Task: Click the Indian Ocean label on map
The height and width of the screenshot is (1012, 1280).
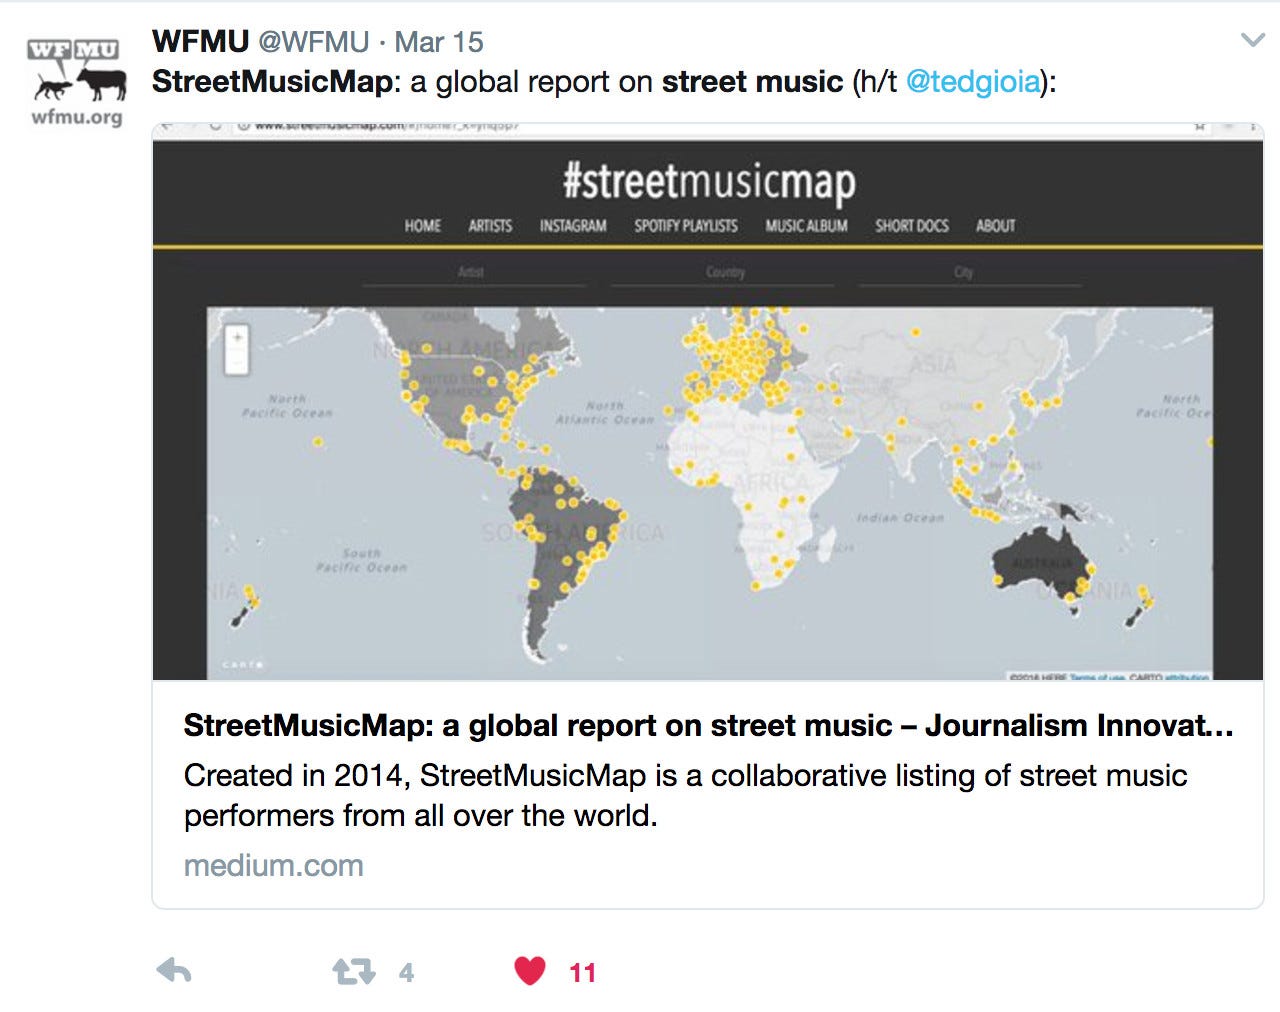Action: (900, 517)
